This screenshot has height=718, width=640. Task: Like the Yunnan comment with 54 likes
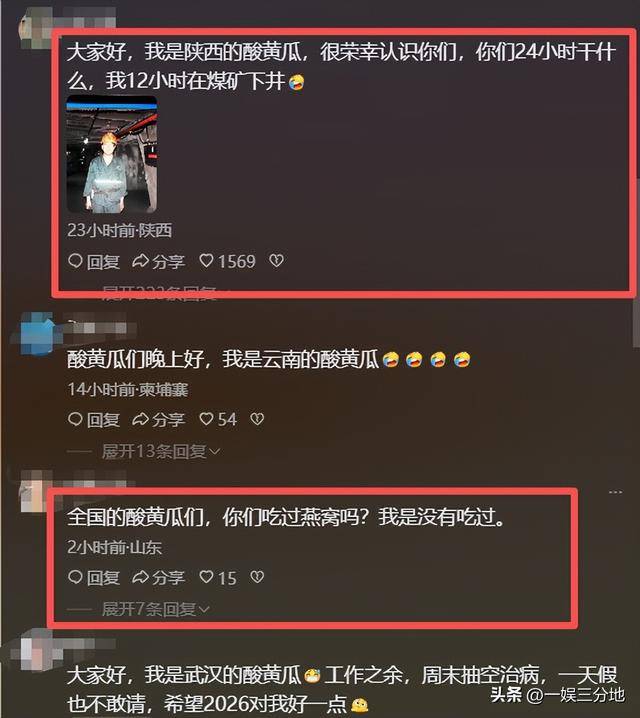point(218,419)
